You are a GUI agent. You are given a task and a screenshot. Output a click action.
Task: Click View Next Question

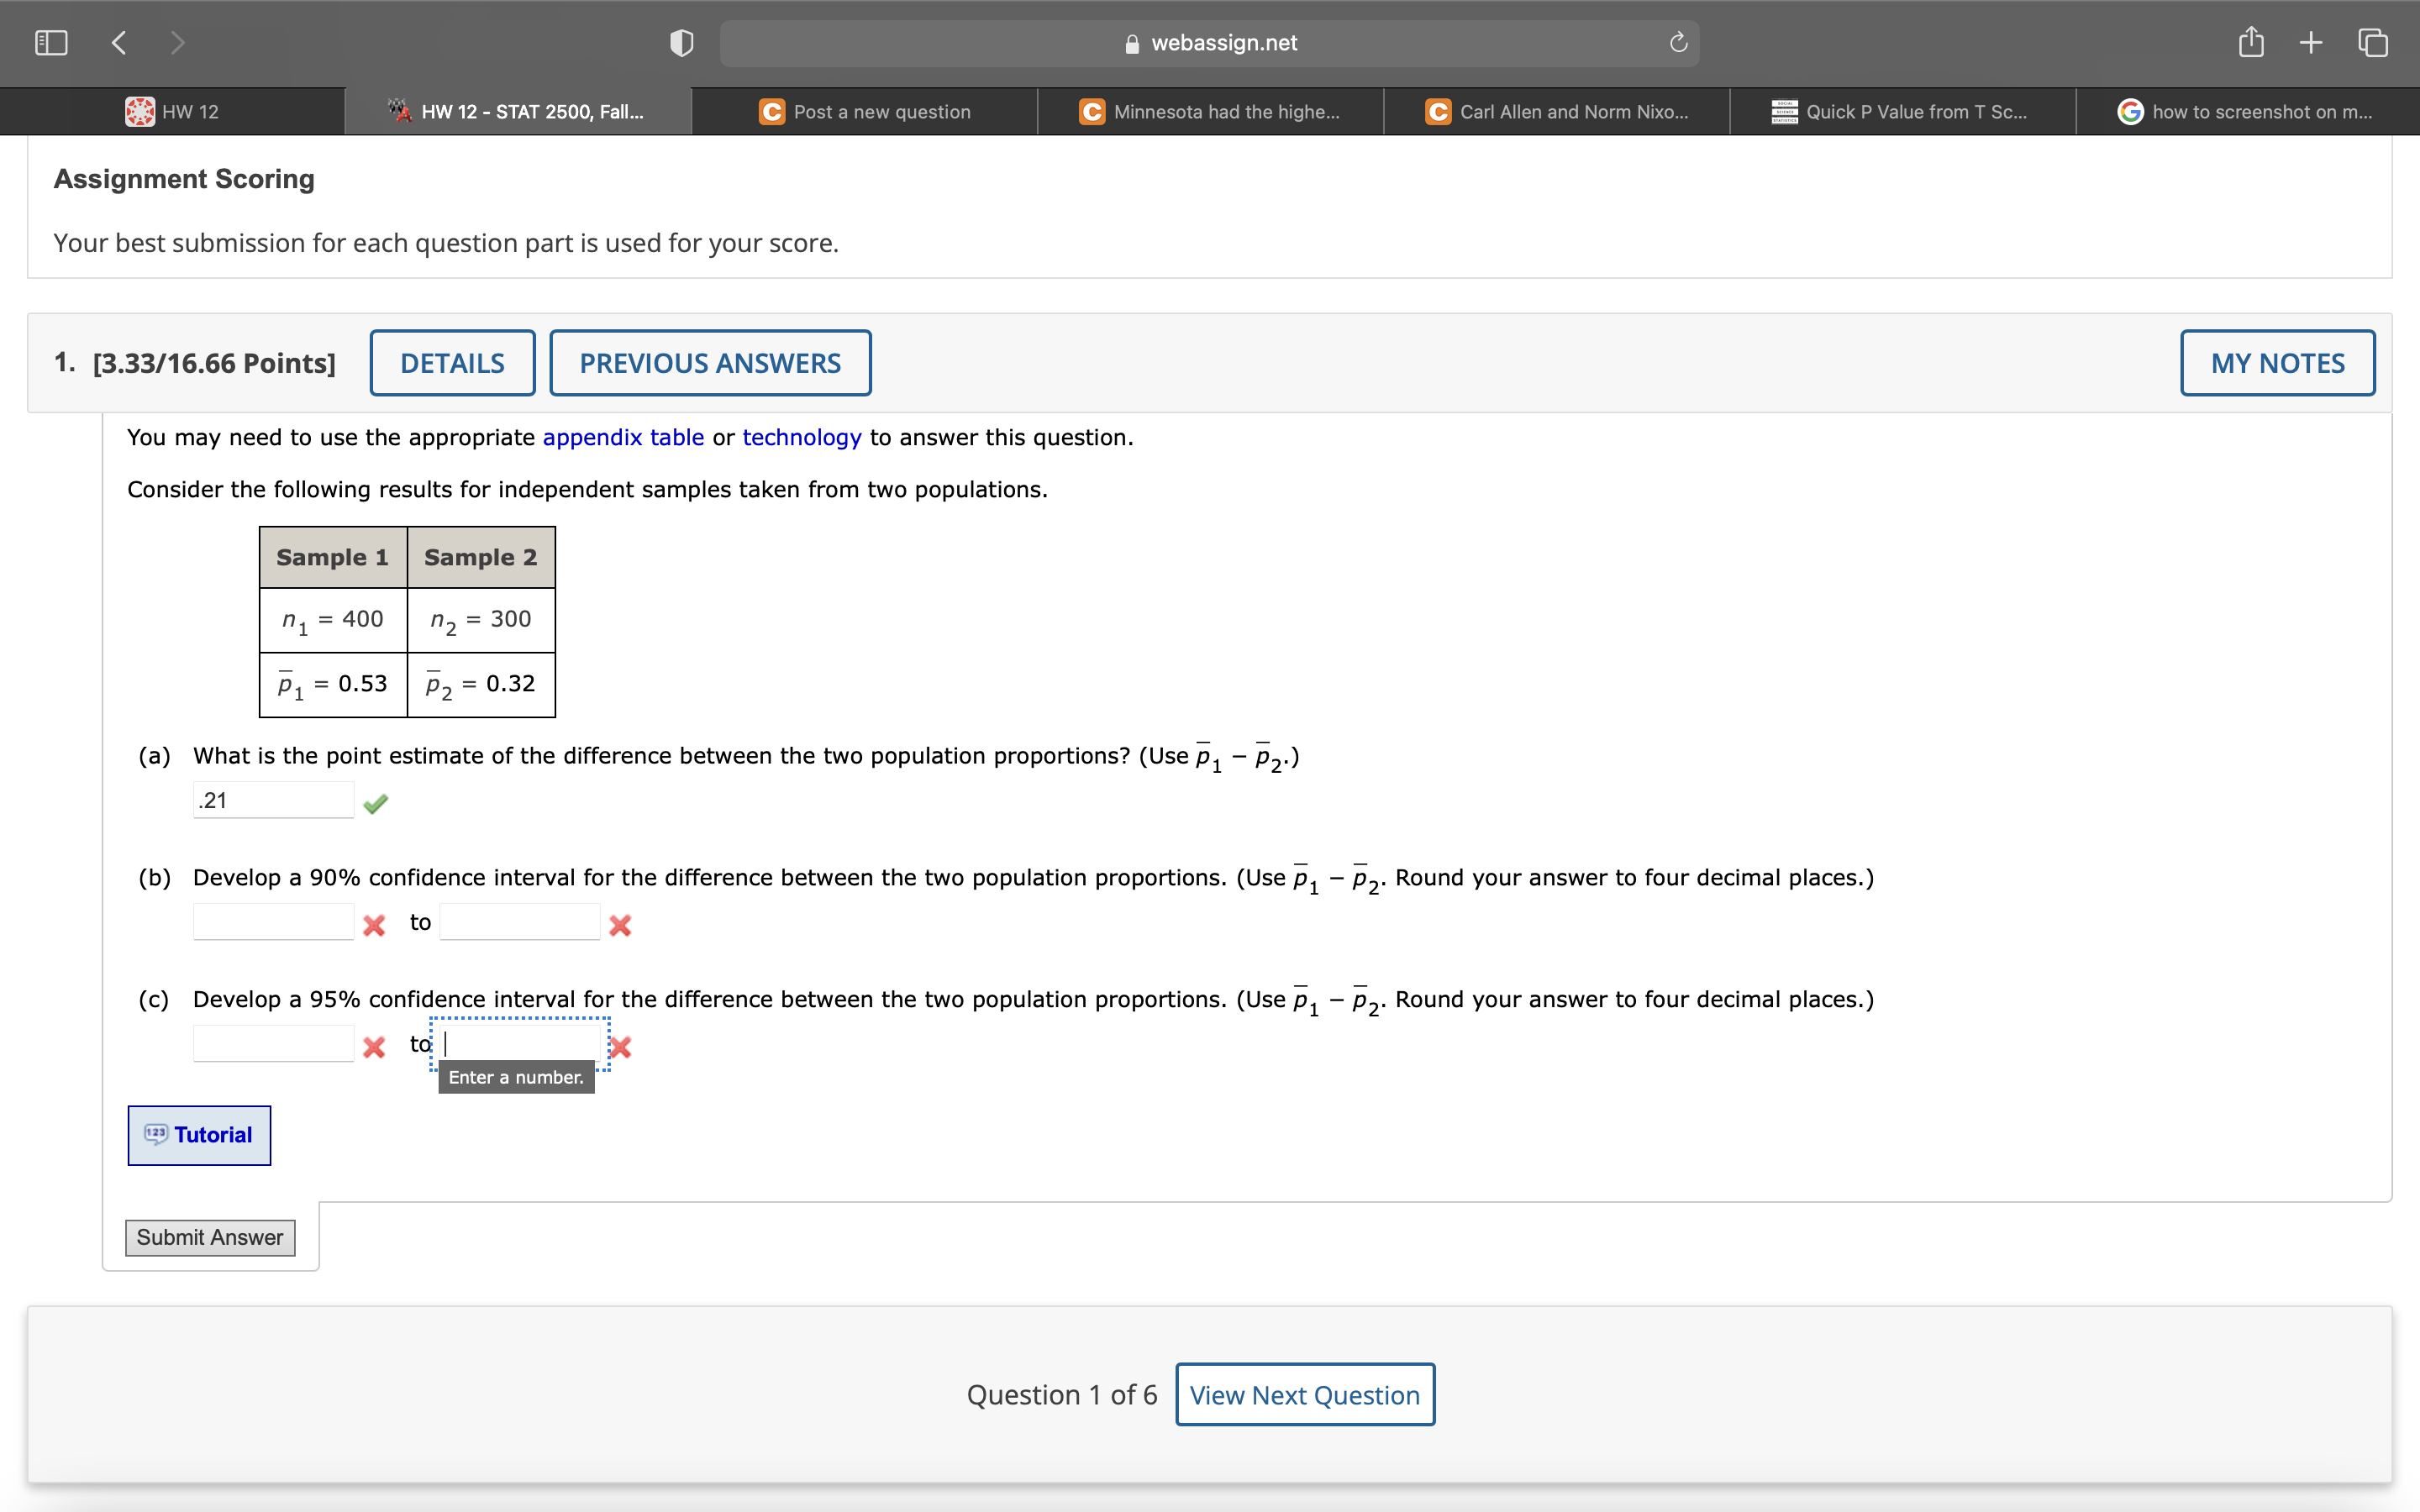click(1304, 1394)
